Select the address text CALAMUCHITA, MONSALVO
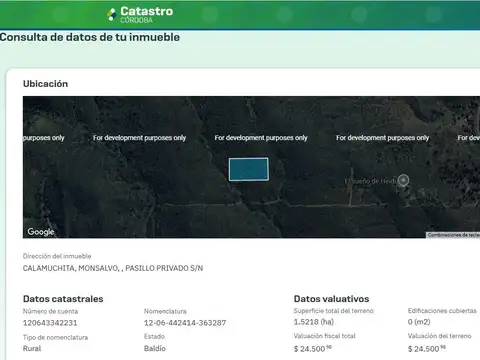The image size is (480, 360). (x=113, y=268)
